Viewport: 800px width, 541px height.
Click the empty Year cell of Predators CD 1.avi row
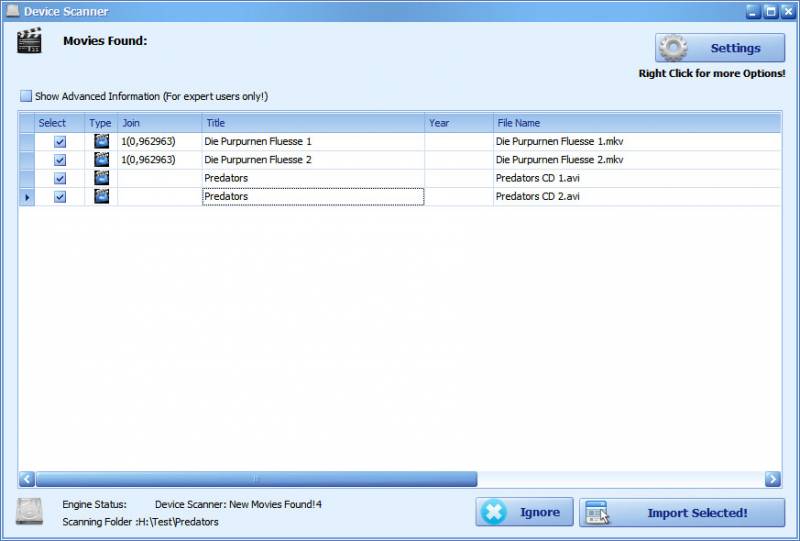tap(459, 178)
